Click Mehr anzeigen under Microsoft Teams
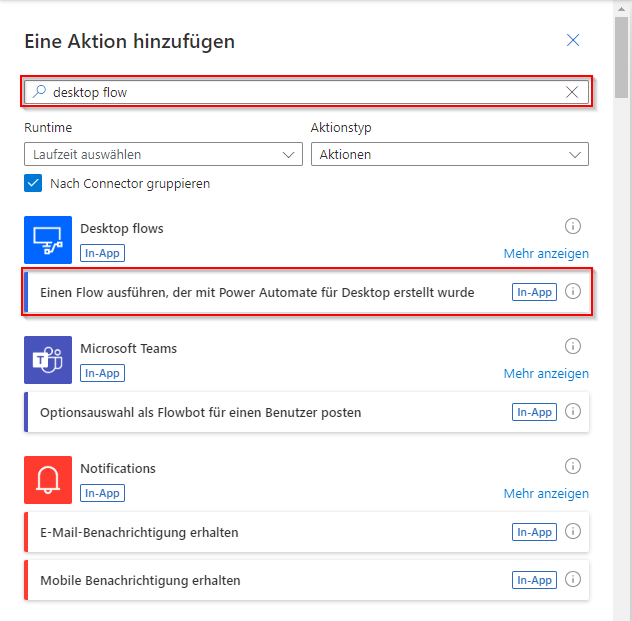The image size is (632, 621). click(x=546, y=374)
